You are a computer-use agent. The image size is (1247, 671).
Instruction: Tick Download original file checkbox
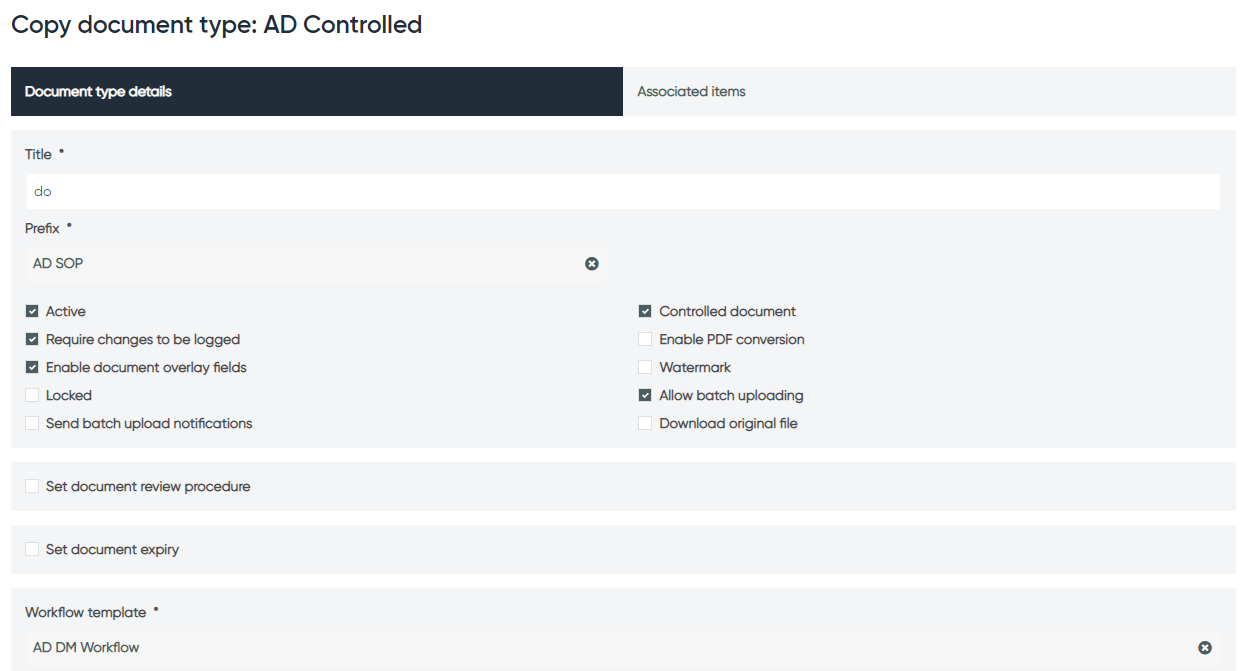[x=645, y=423]
